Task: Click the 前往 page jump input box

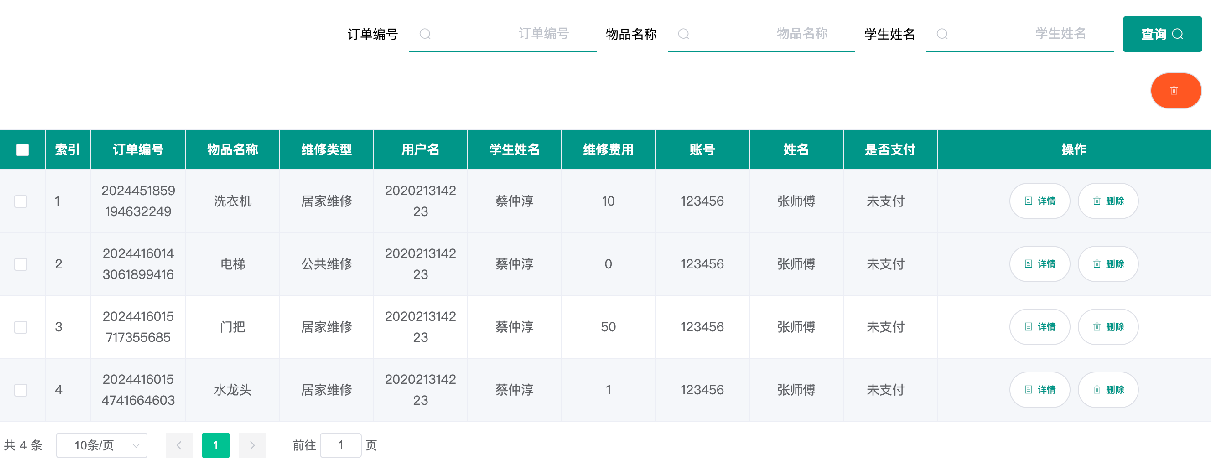Action: [340, 446]
